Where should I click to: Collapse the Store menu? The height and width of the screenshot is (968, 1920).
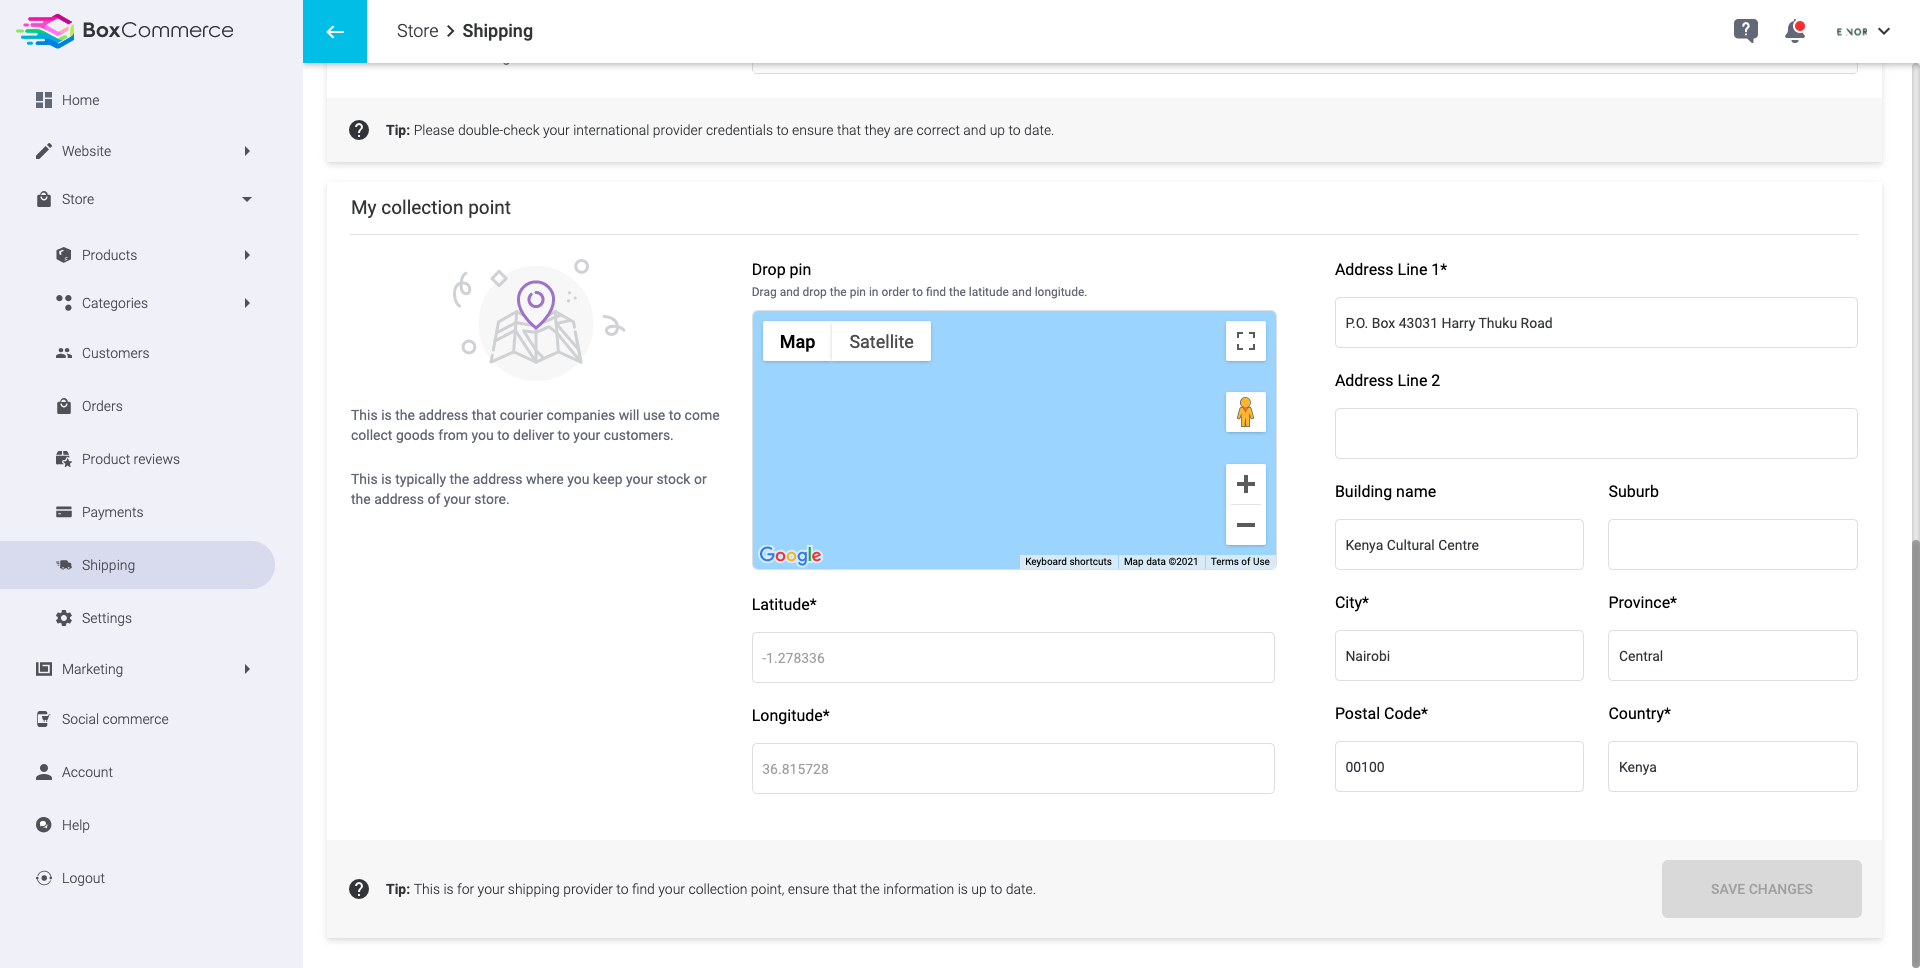247,199
